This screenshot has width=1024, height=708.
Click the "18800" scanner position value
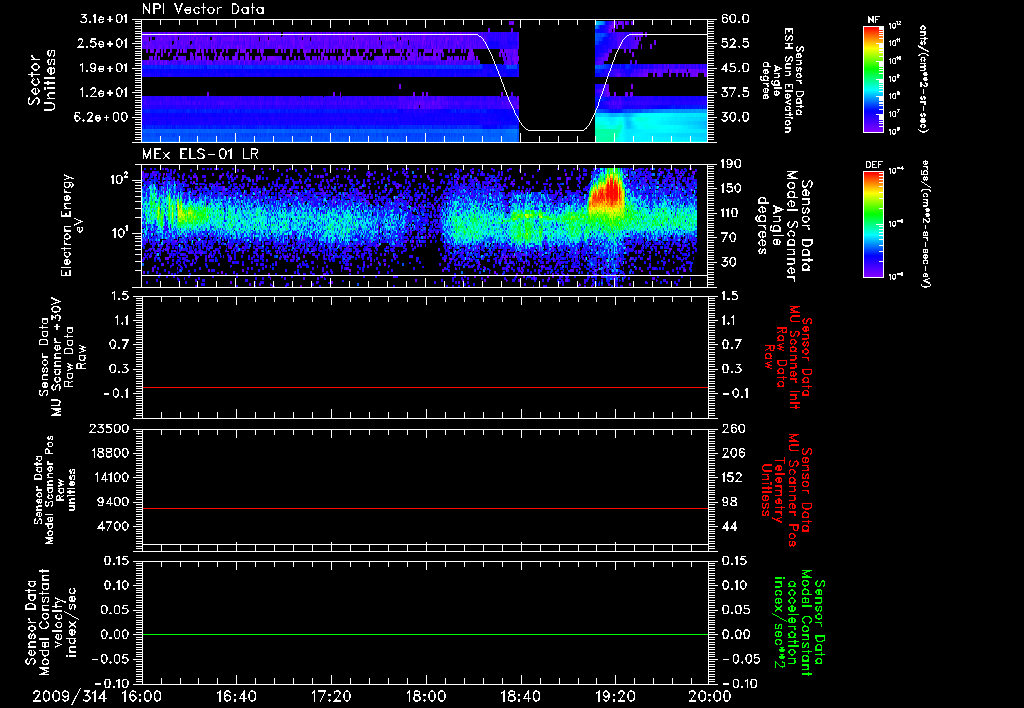pyautogui.click(x=108, y=453)
